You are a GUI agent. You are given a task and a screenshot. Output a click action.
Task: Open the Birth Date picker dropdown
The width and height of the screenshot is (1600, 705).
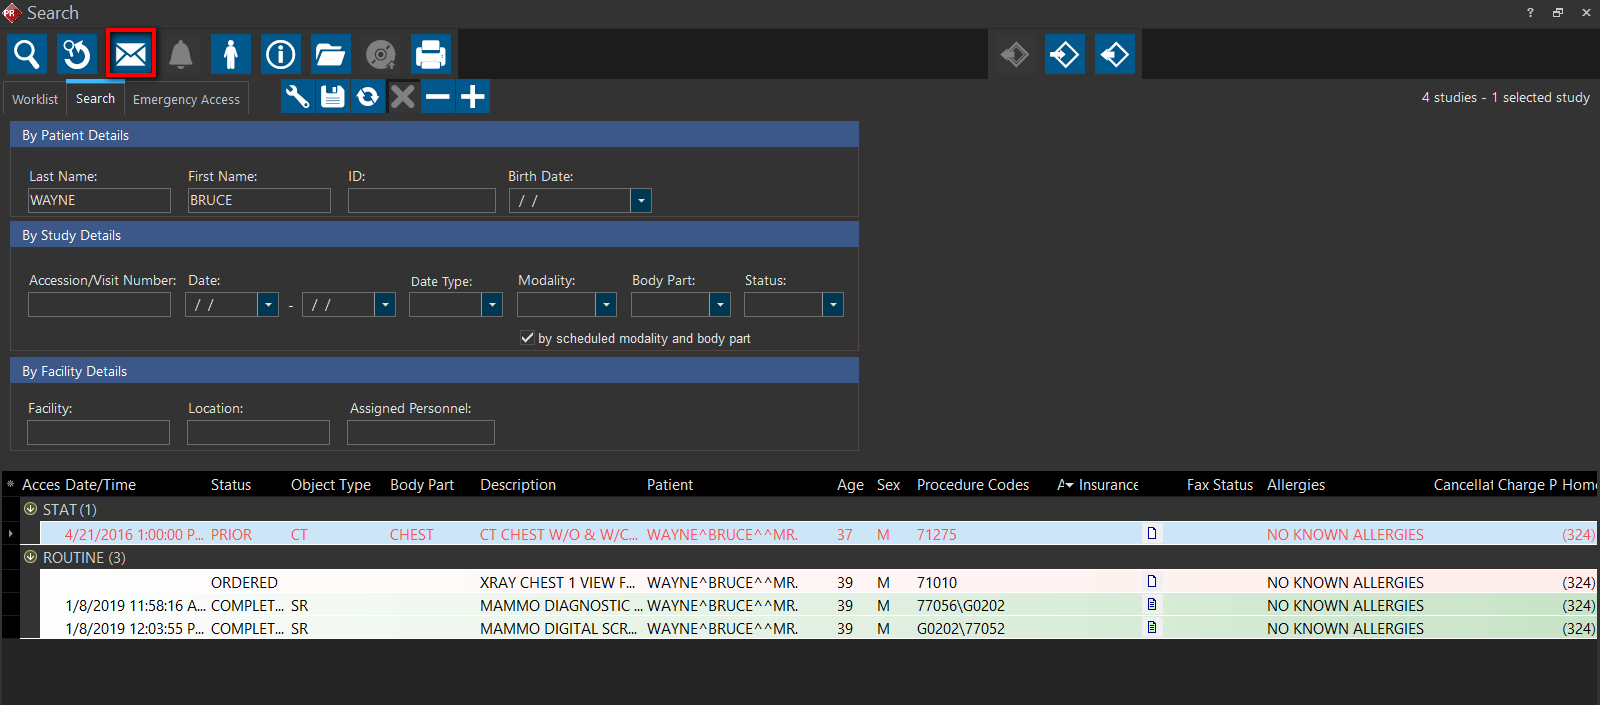(x=641, y=201)
